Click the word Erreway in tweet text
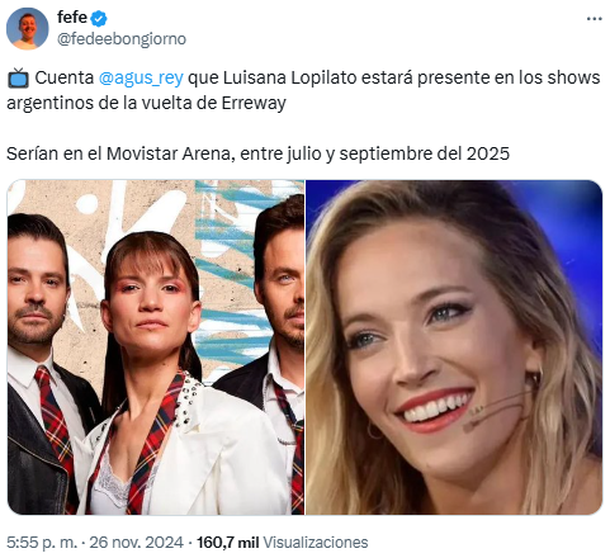The image size is (610, 558). pos(254,103)
